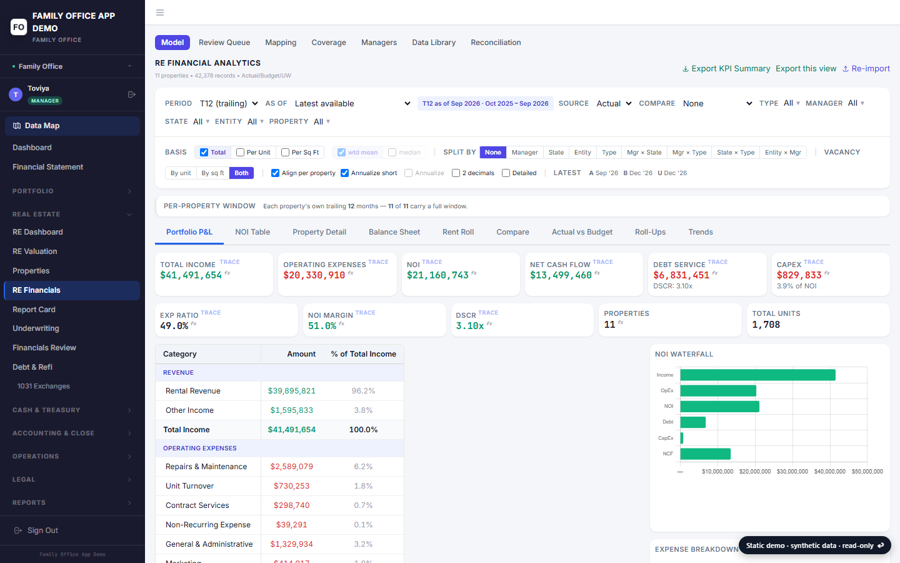Open 1031 Exchanges in sidebar
Screen dimensions: 900x563
[44, 386]
